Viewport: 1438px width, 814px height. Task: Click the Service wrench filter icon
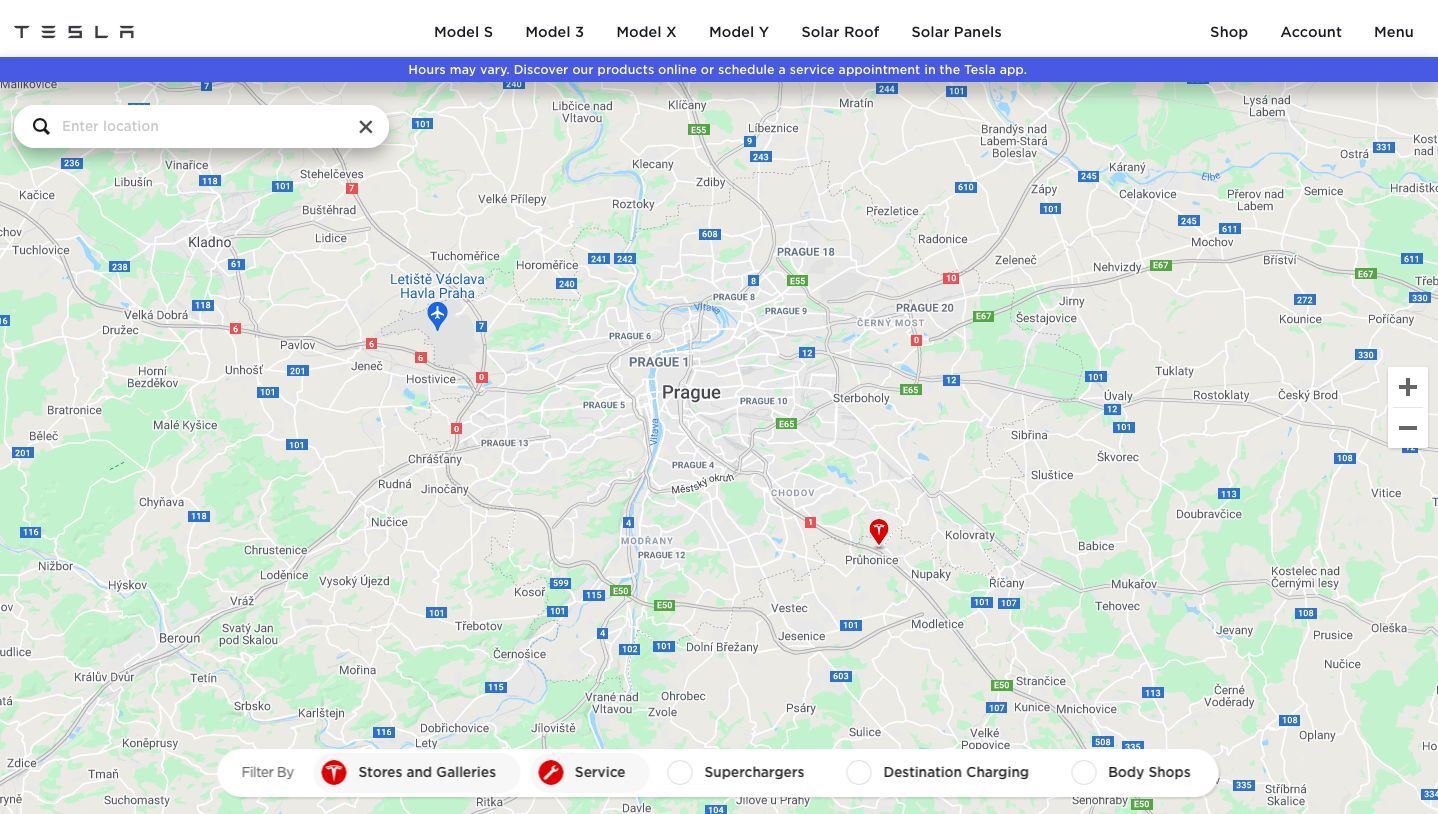click(551, 772)
